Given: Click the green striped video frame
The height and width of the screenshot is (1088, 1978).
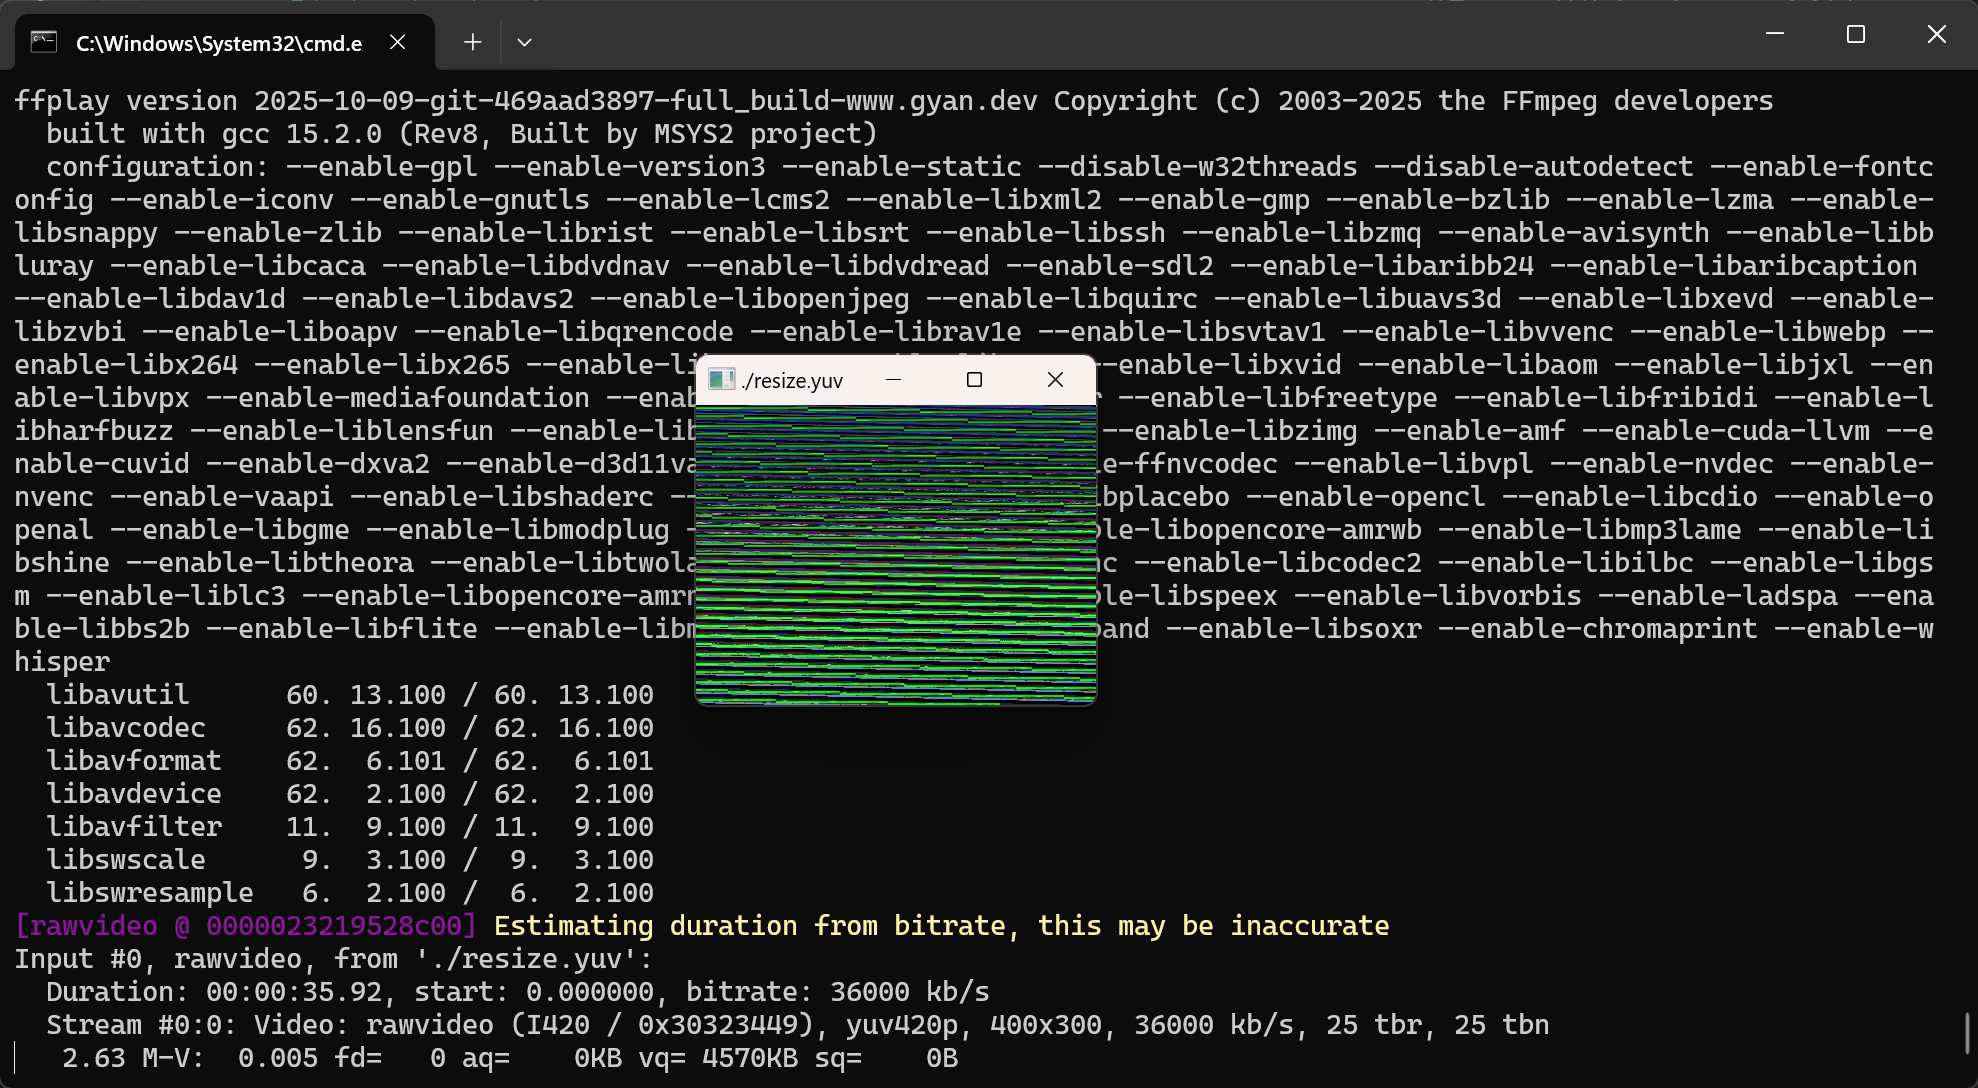Looking at the screenshot, I should (x=895, y=555).
